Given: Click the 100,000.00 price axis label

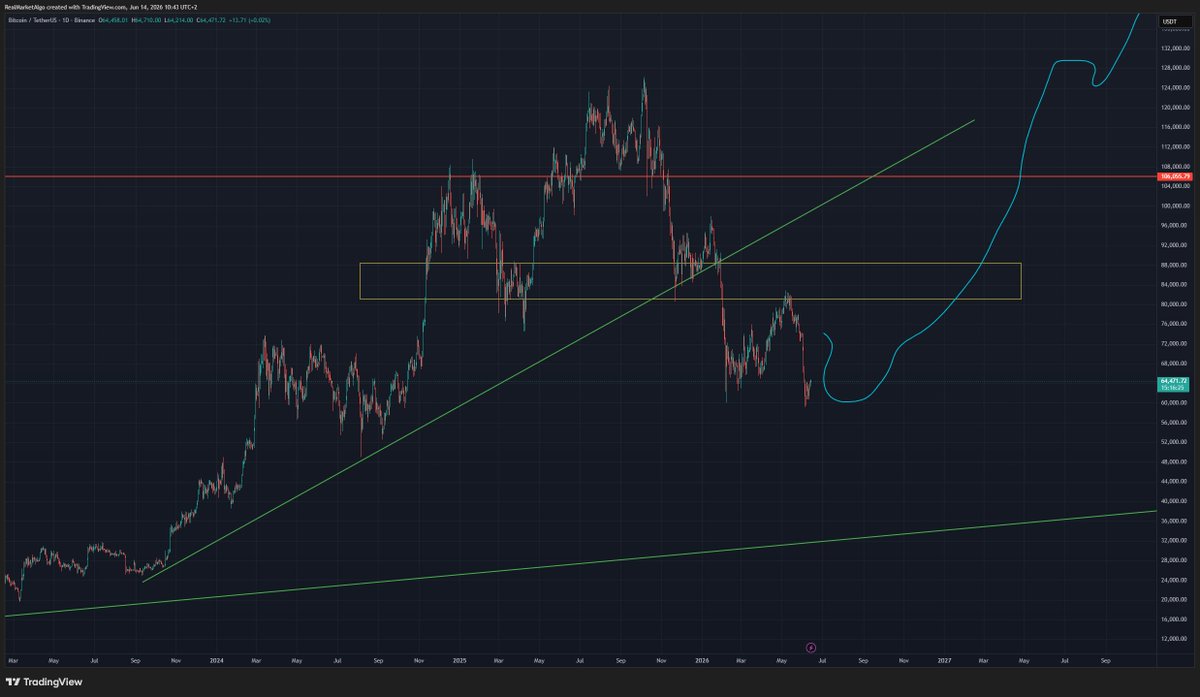Looking at the screenshot, I should (x=1173, y=206).
